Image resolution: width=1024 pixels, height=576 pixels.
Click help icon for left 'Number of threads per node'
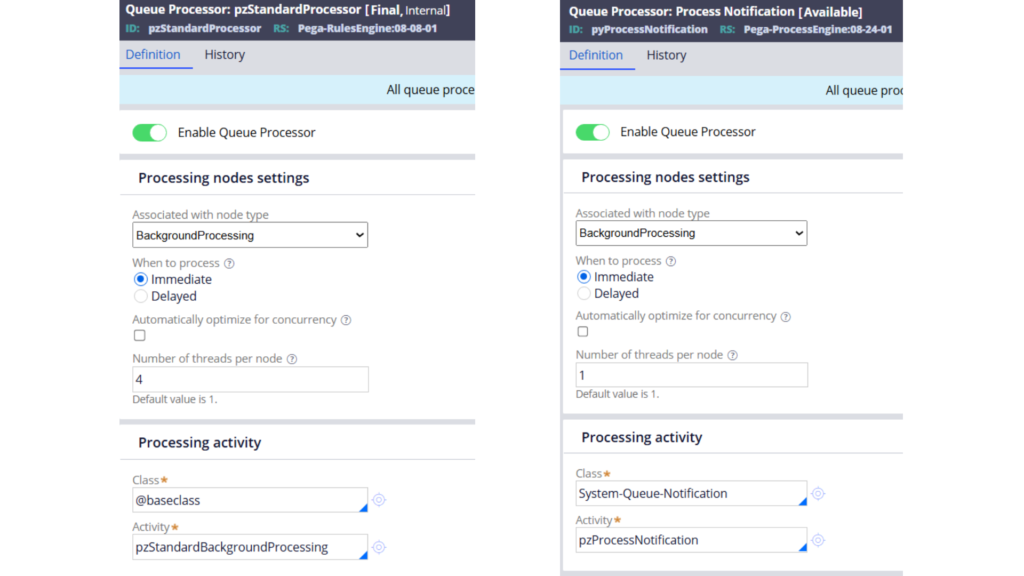[292, 359]
